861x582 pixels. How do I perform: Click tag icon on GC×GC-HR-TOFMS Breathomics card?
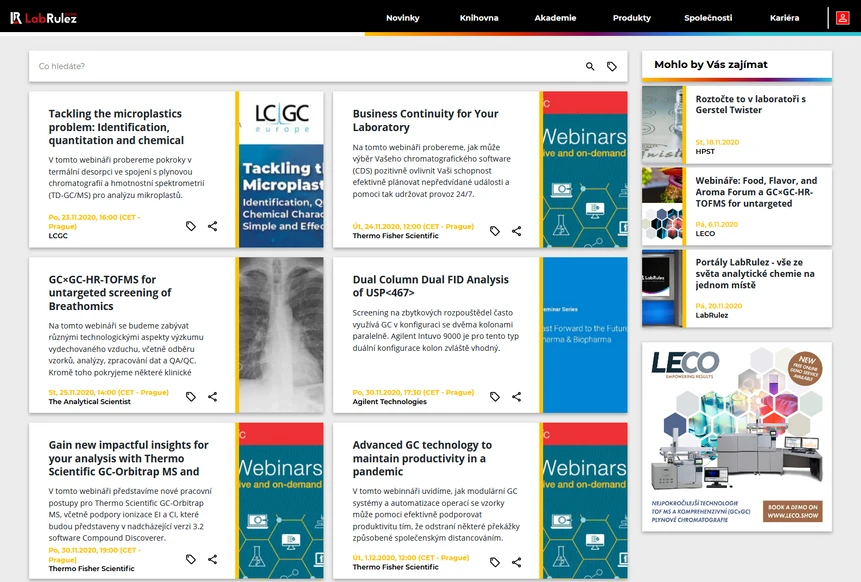tap(191, 396)
